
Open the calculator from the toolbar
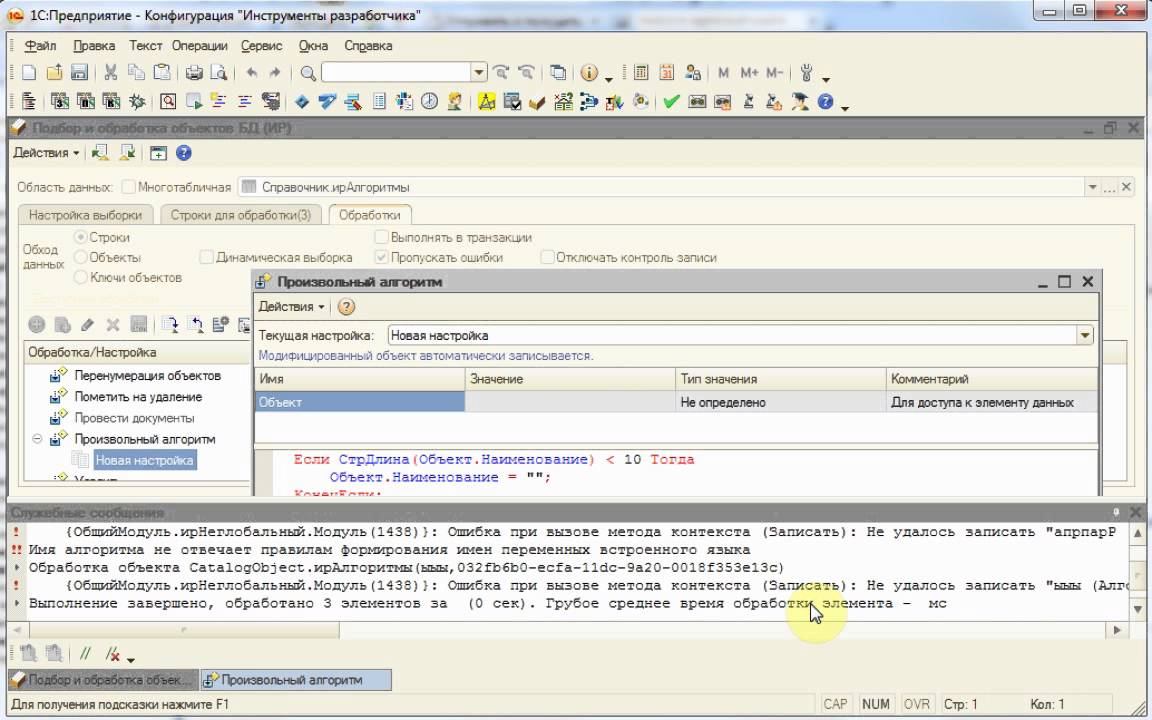[641, 73]
